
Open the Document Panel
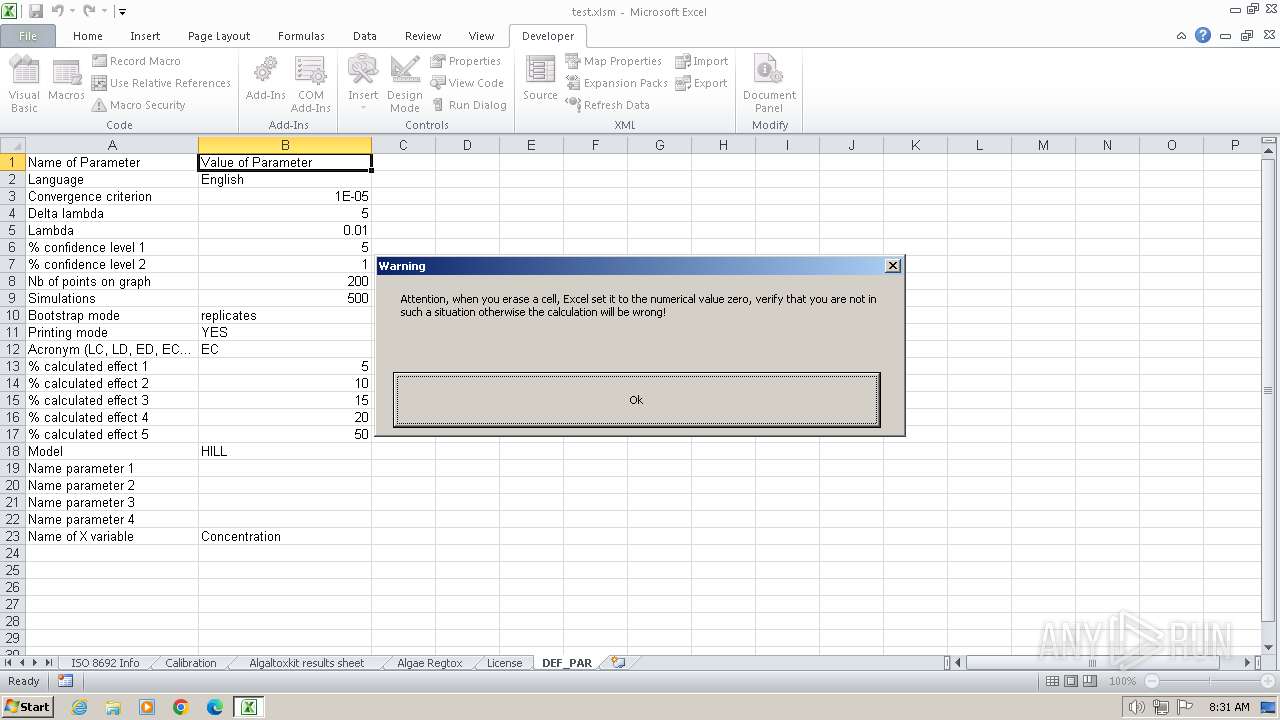click(x=769, y=84)
